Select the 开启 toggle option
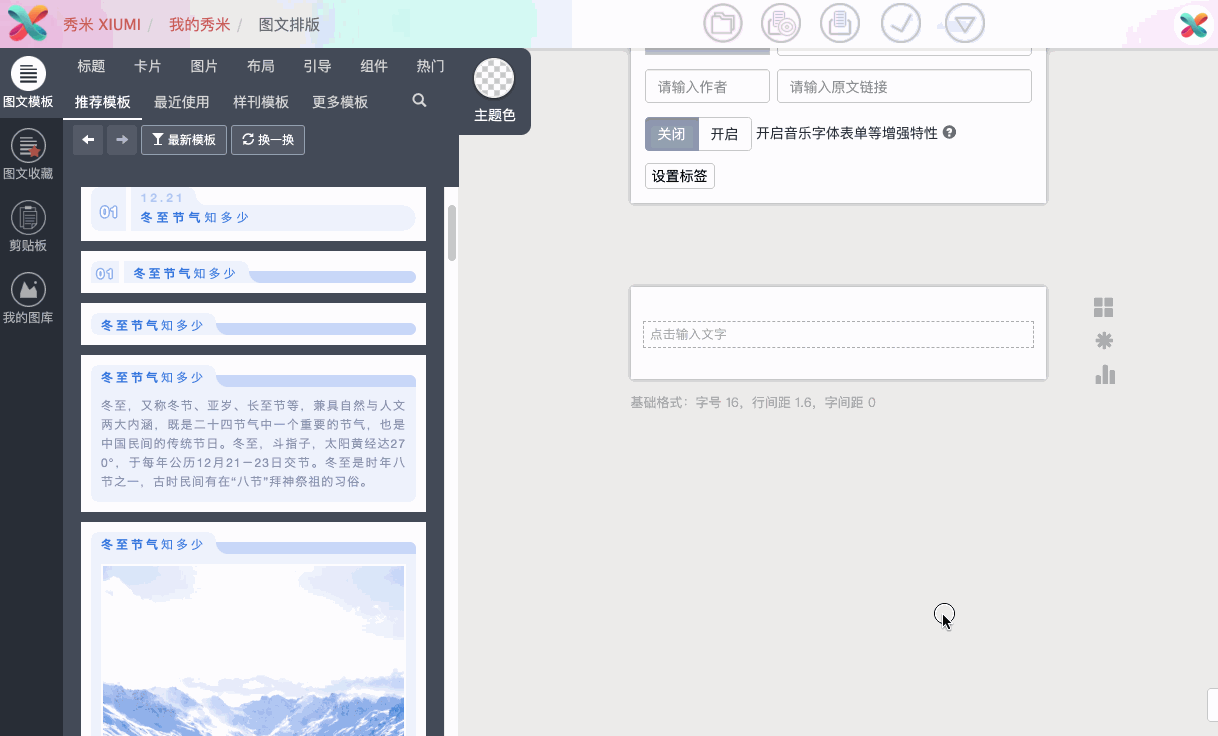This screenshot has height=736, width=1218. pyautogui.click(x=724, y=134)
